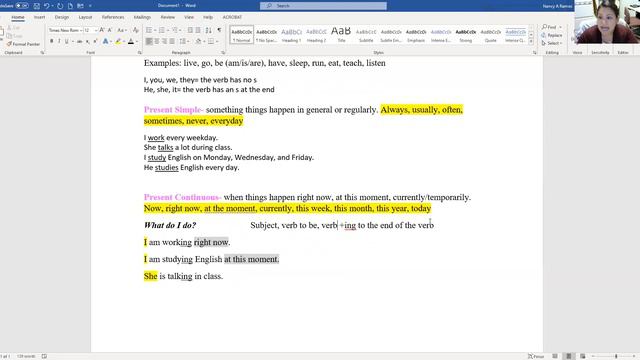Expand the Customize Quick Access Toolbar menu

[x=90, y=6]
